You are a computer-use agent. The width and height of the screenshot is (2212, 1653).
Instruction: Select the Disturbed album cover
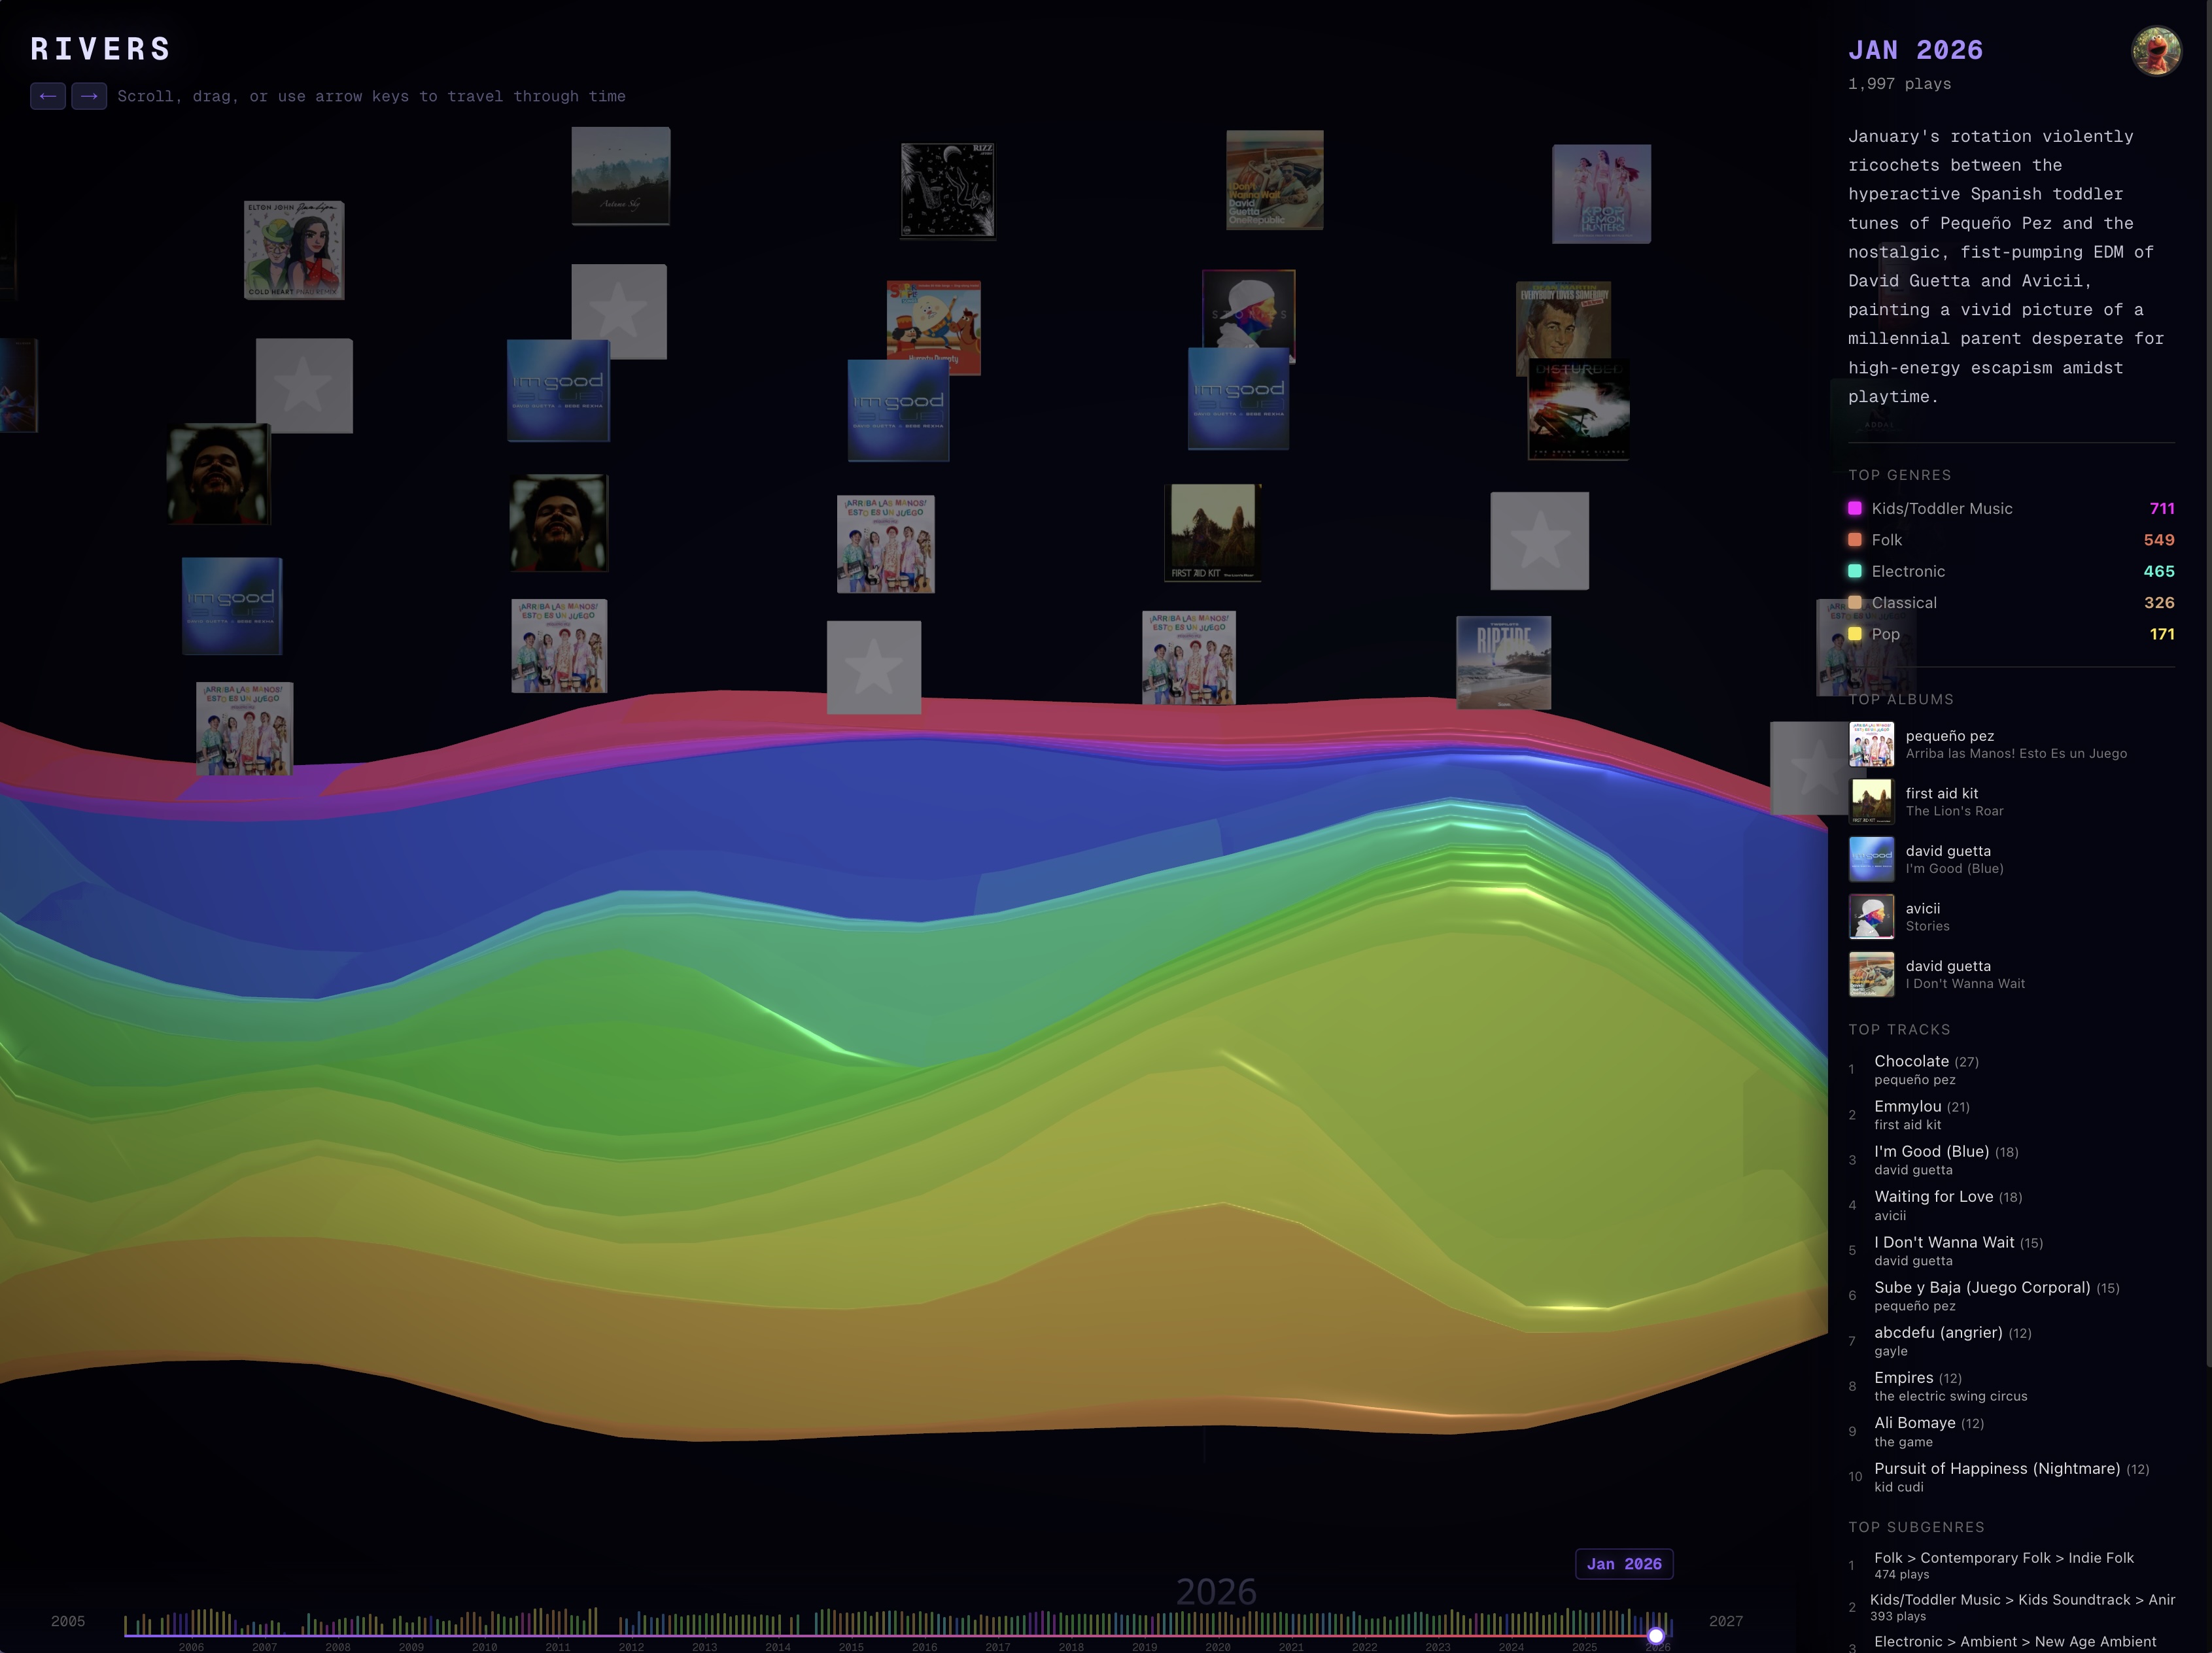(1578, 410)
